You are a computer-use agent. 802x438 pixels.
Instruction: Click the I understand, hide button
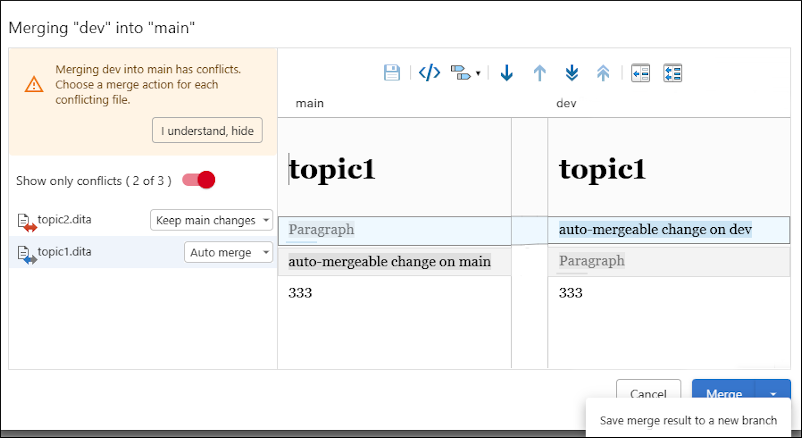(x=207, y=132)
